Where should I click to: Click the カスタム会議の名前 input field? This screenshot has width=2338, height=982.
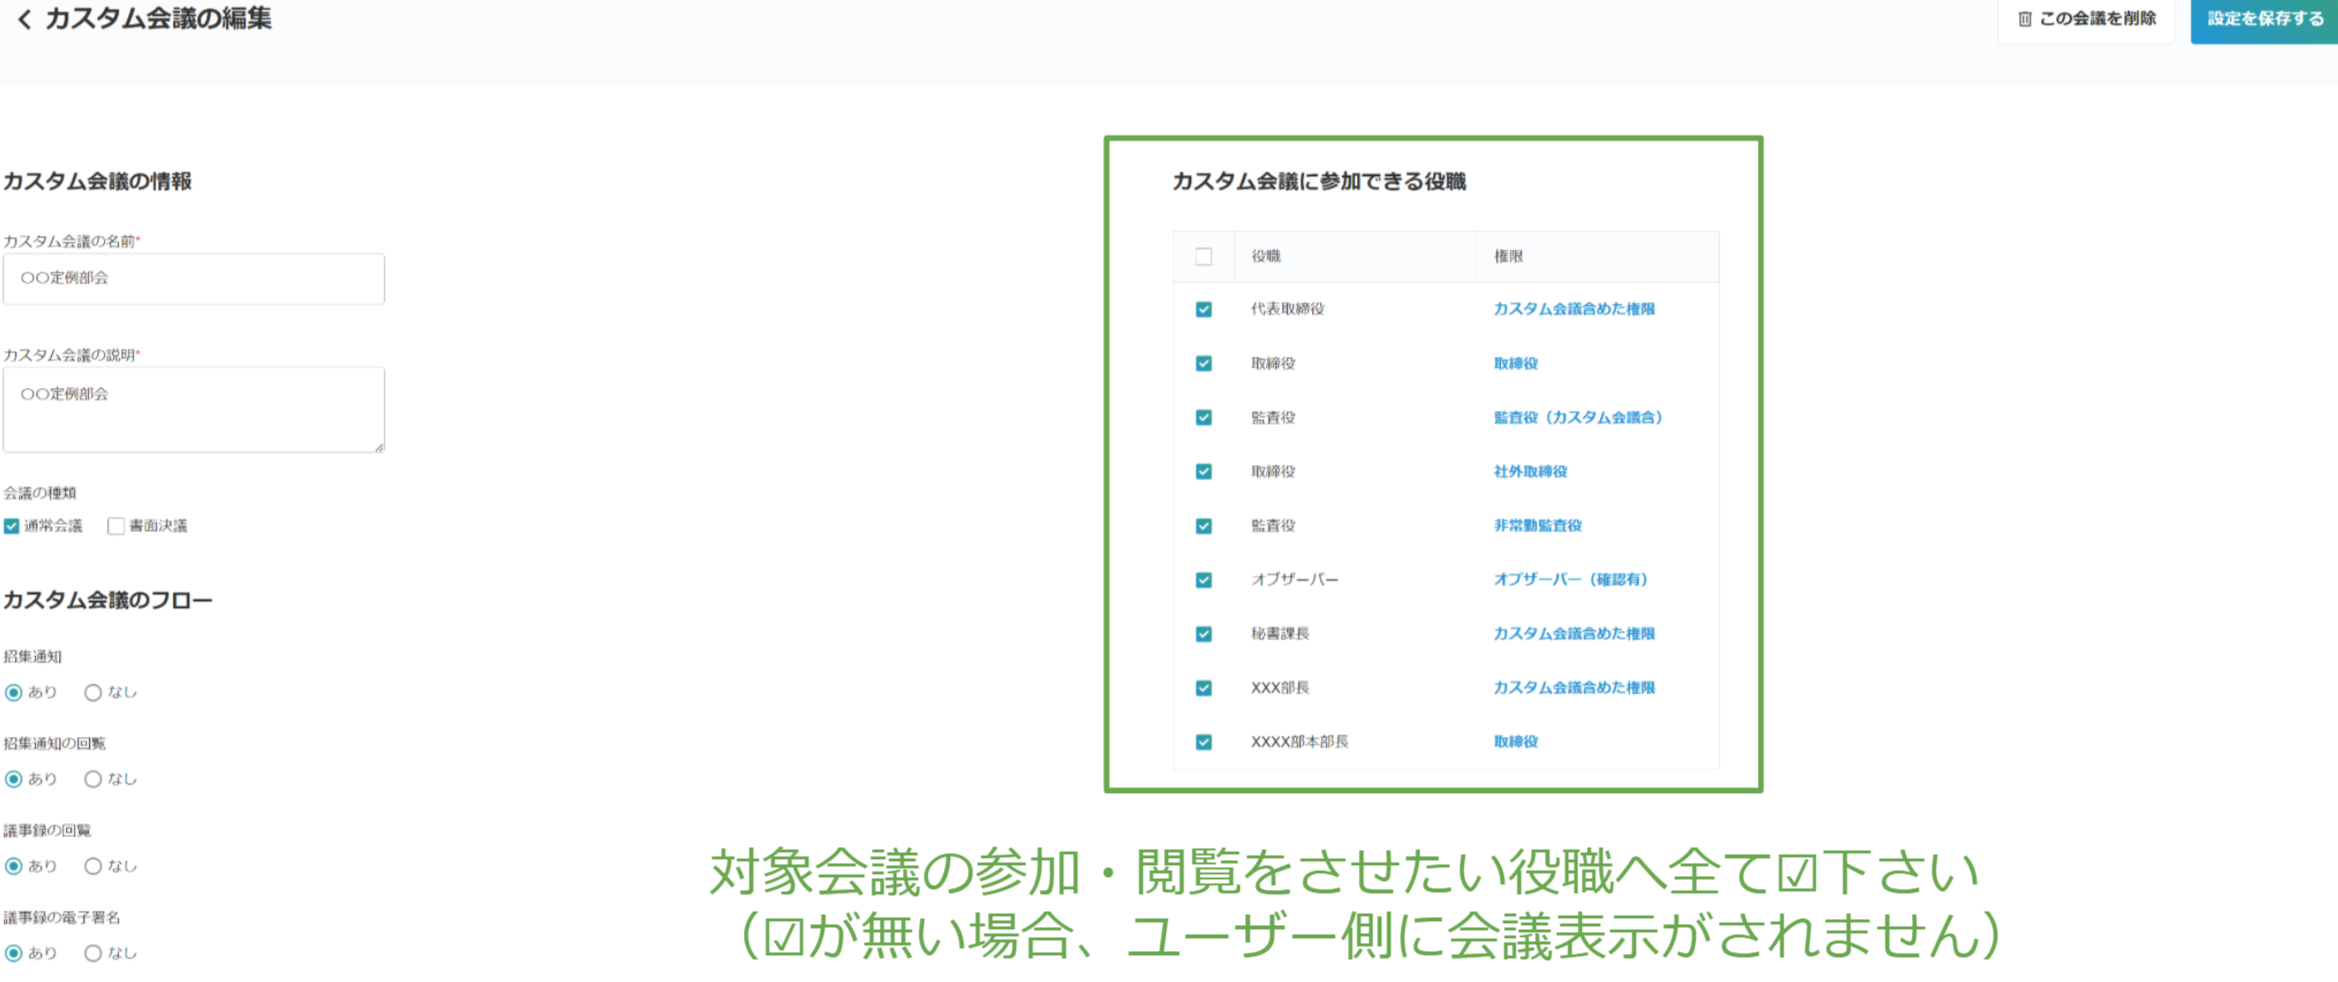pyautogui.click(x=193, y=278)
